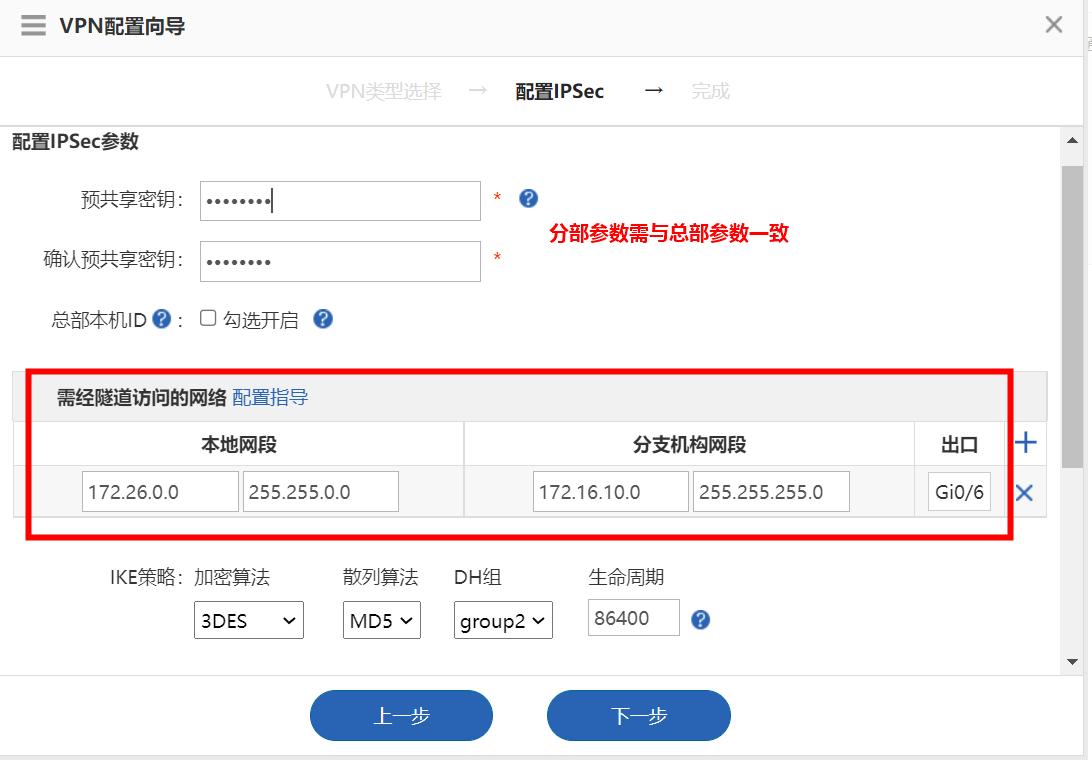Open the hamburger navigation menu
1092x766 pixels.
pos(33,25)
